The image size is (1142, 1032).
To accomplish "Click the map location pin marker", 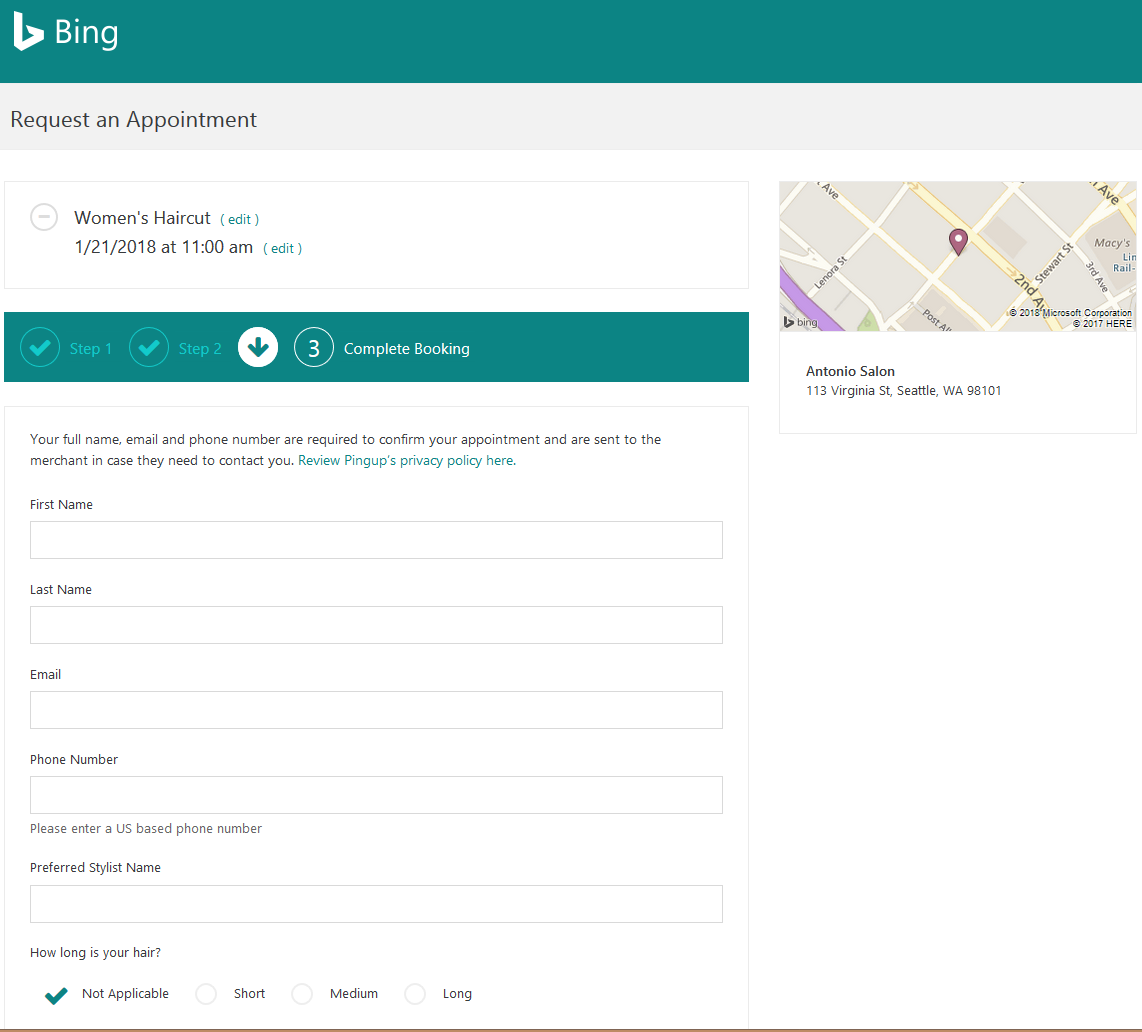I will (x=958, y=241).
